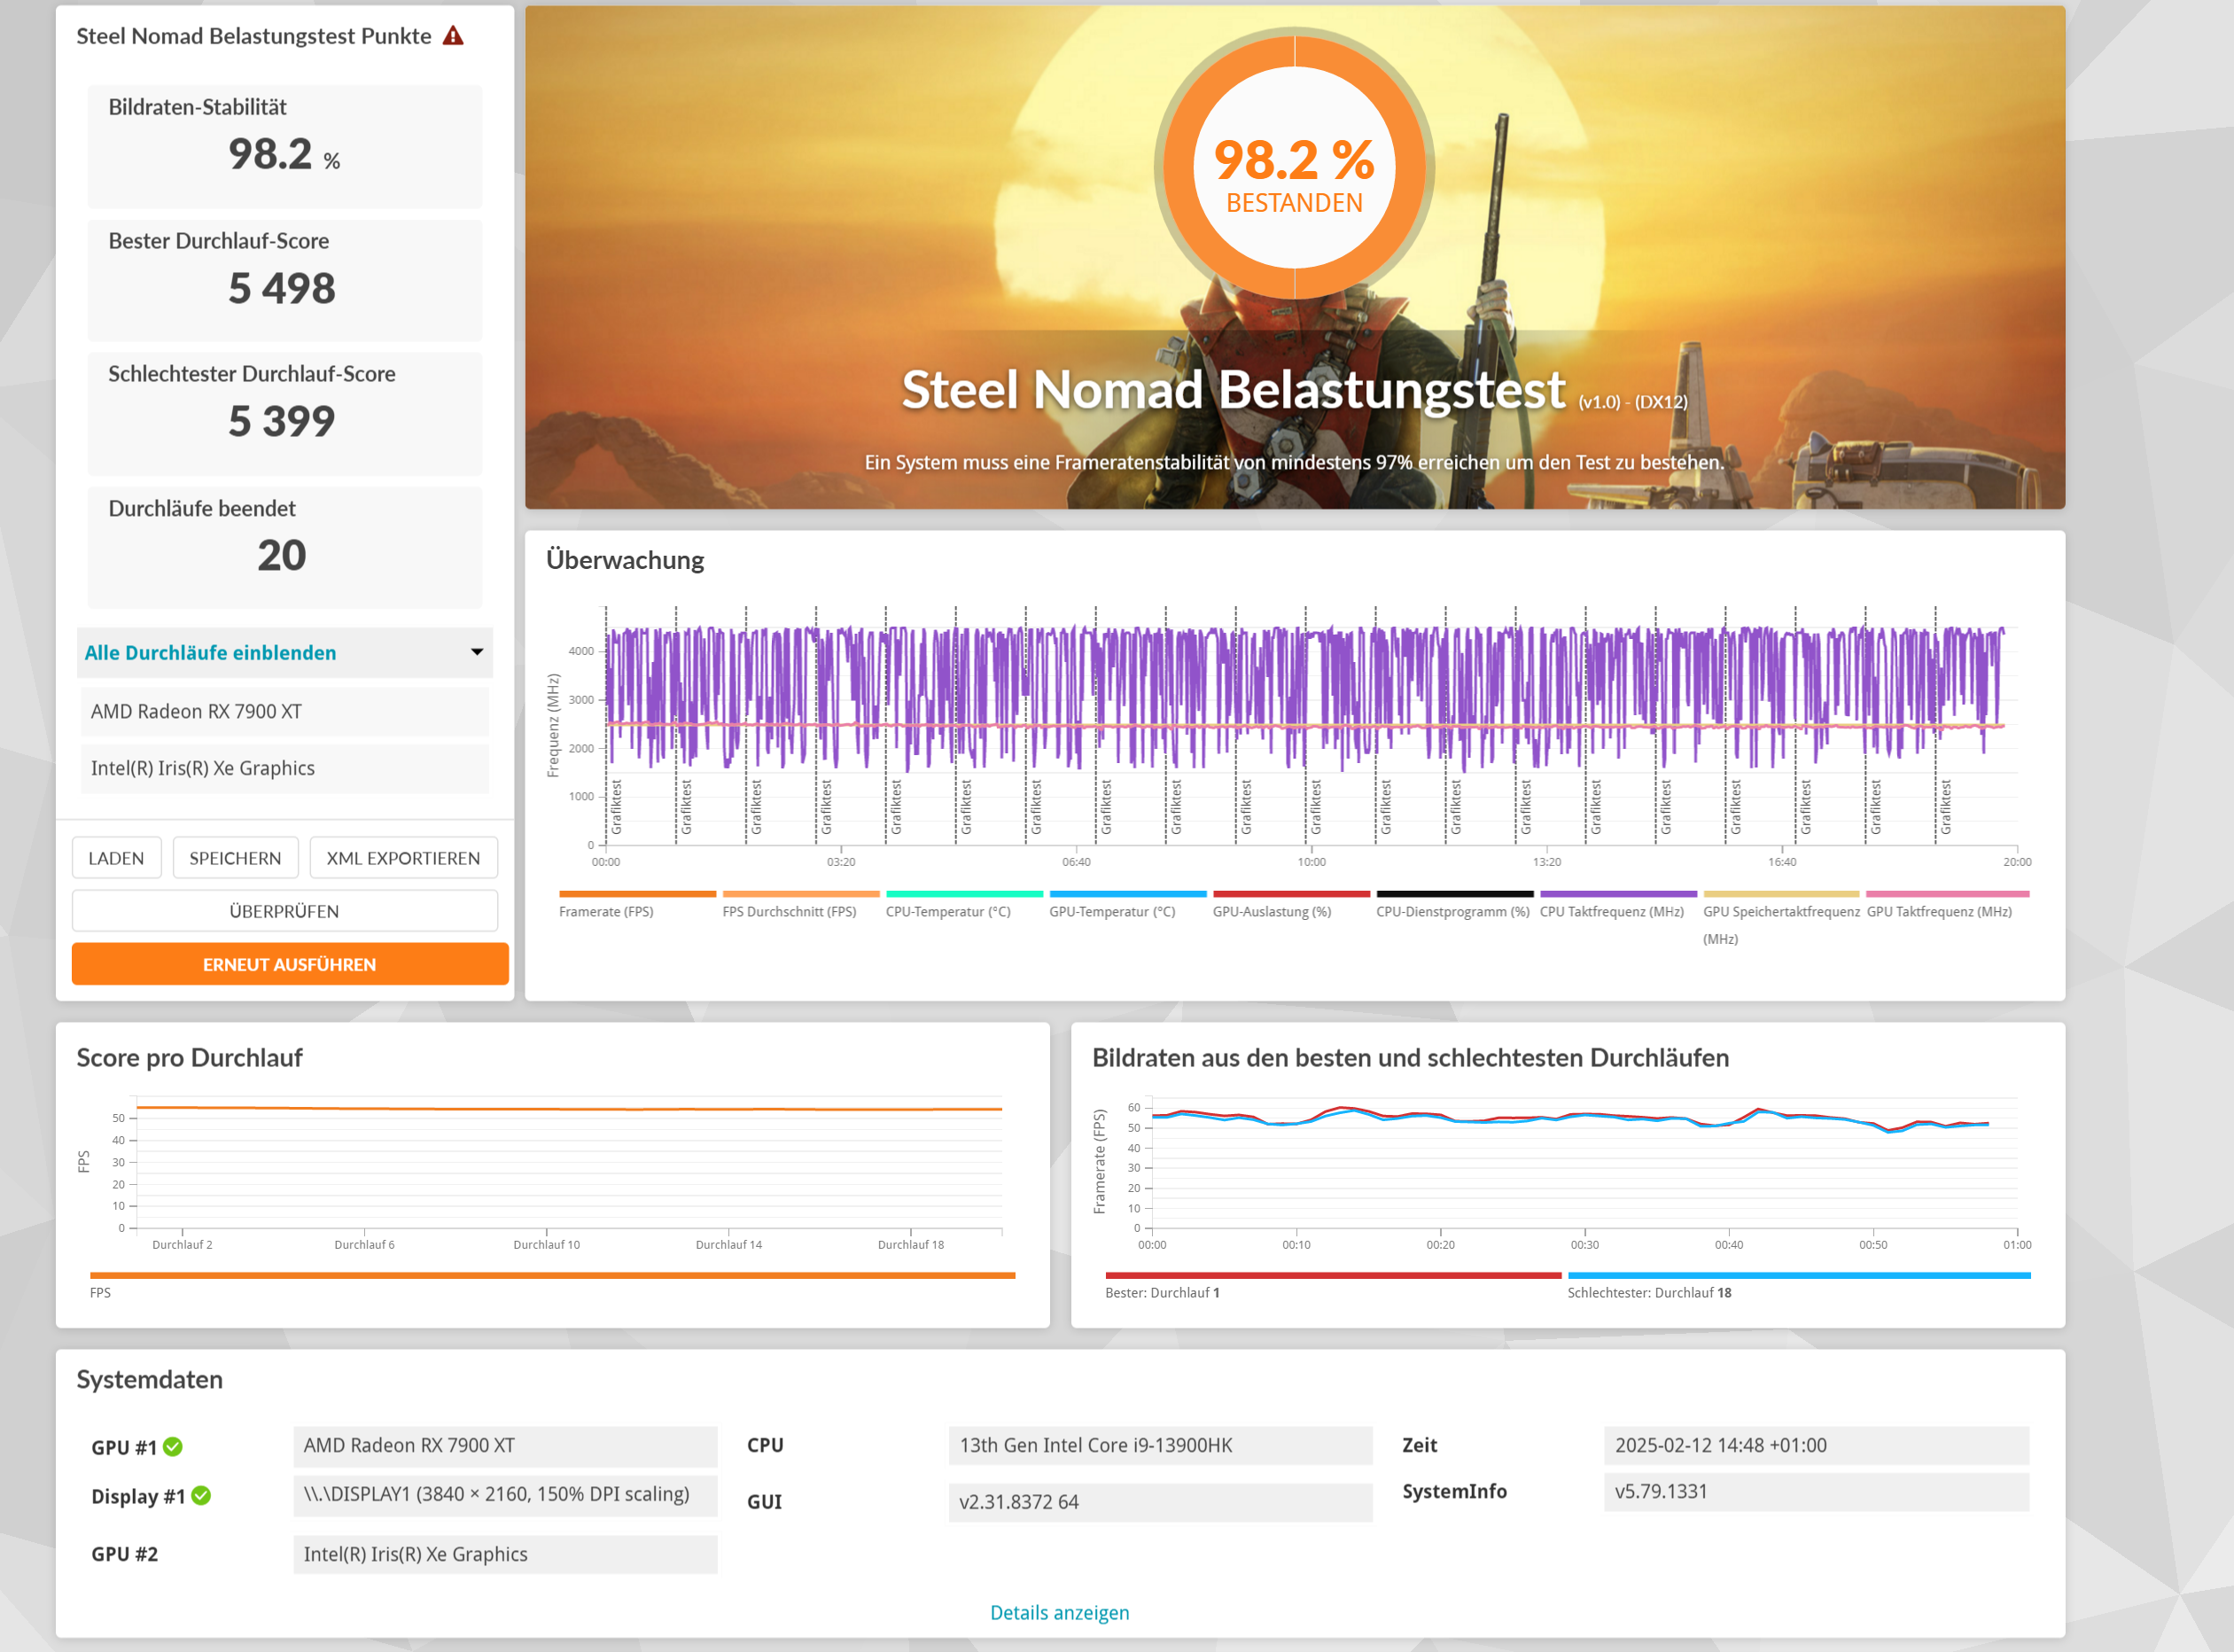
Task: Click the 98.2 % BESTANDEN result circle
Action: pyautogui.click(x=1294, y=168)
